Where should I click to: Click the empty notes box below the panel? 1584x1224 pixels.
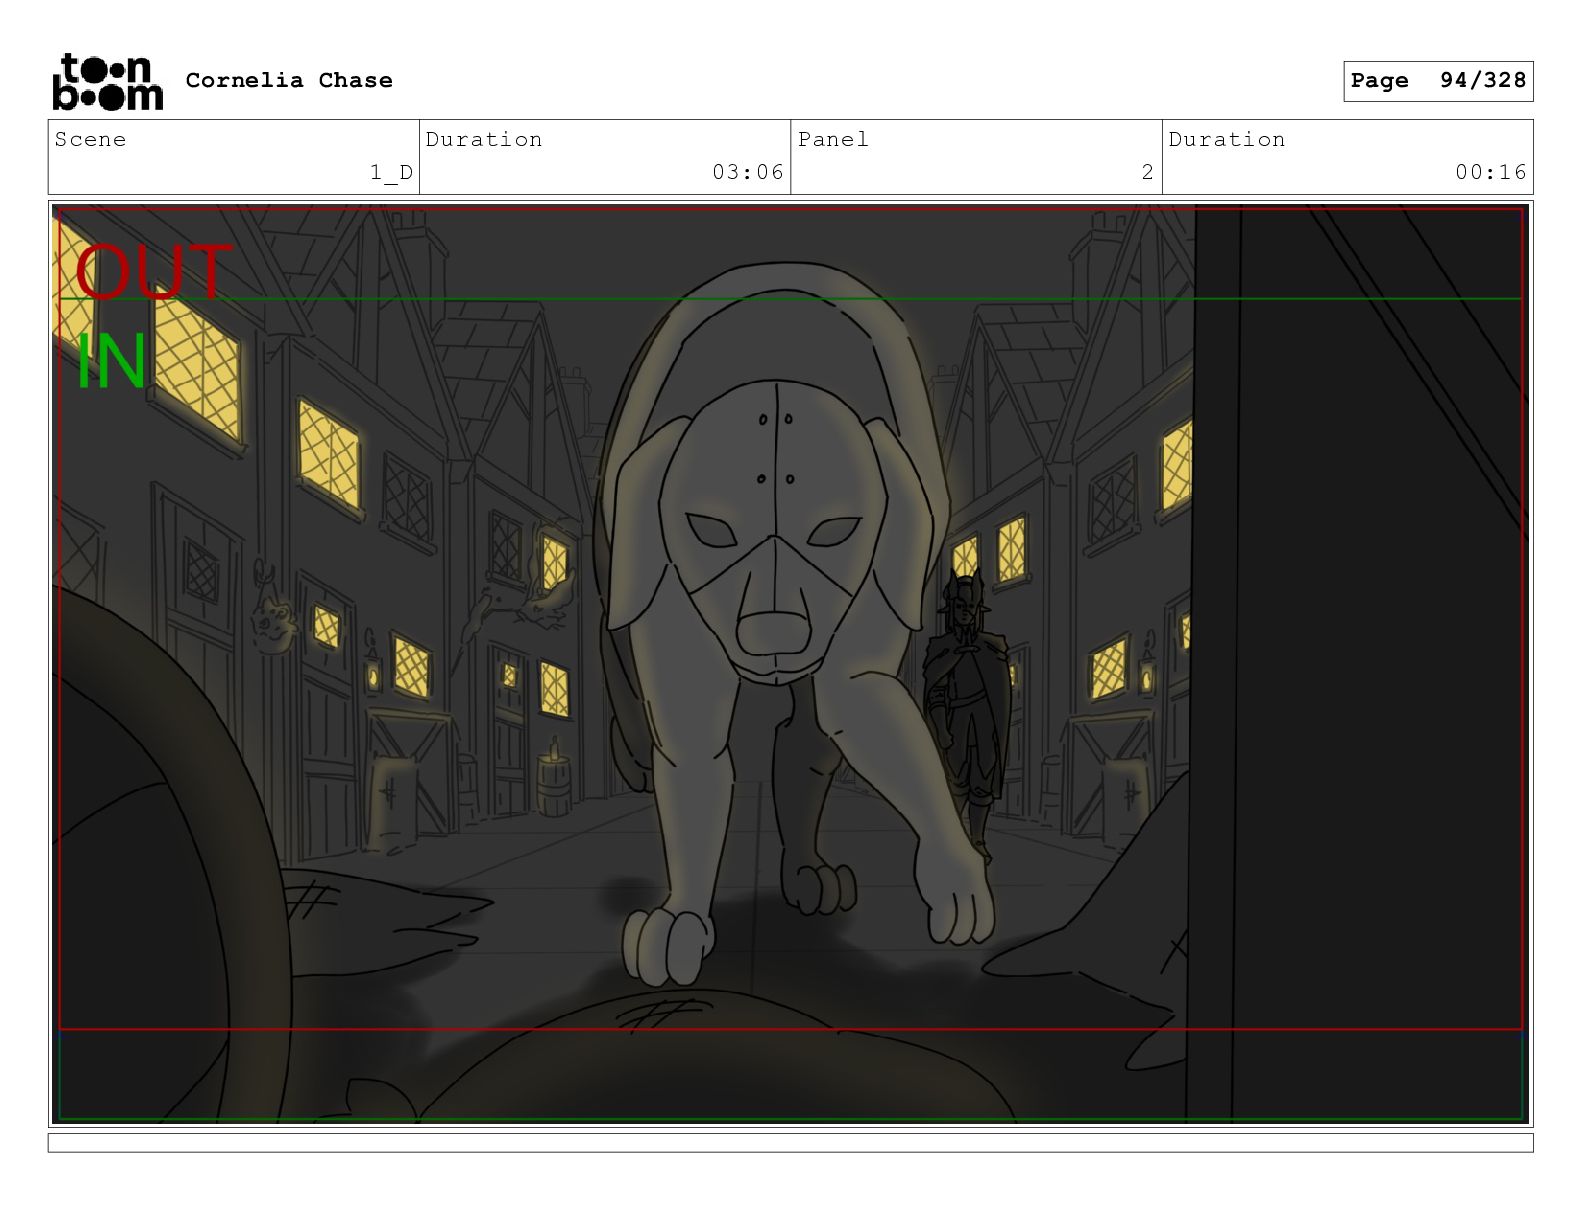[790, 1142]
